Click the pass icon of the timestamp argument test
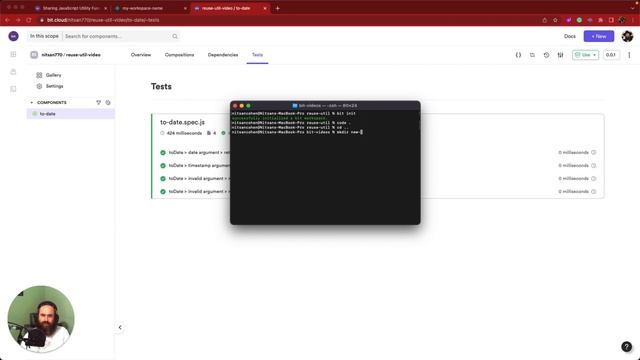Viewport: 640px width, 360px height. [x=163, y=166]
